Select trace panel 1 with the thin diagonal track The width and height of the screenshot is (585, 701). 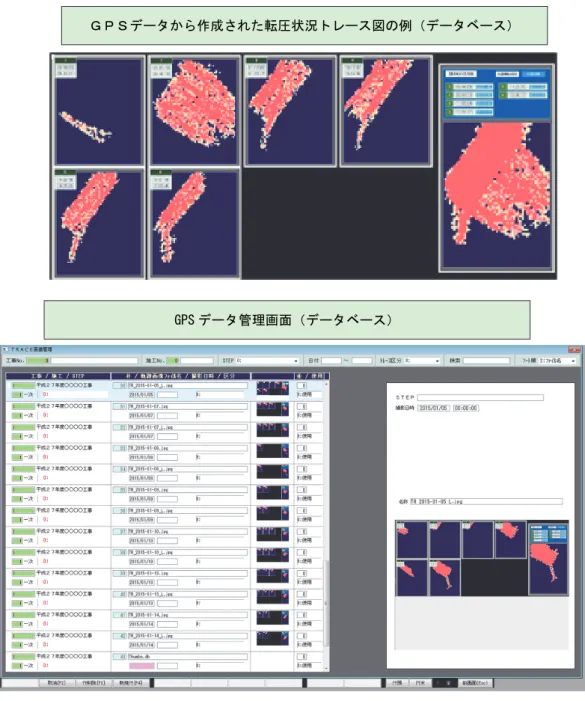[99, 110]
